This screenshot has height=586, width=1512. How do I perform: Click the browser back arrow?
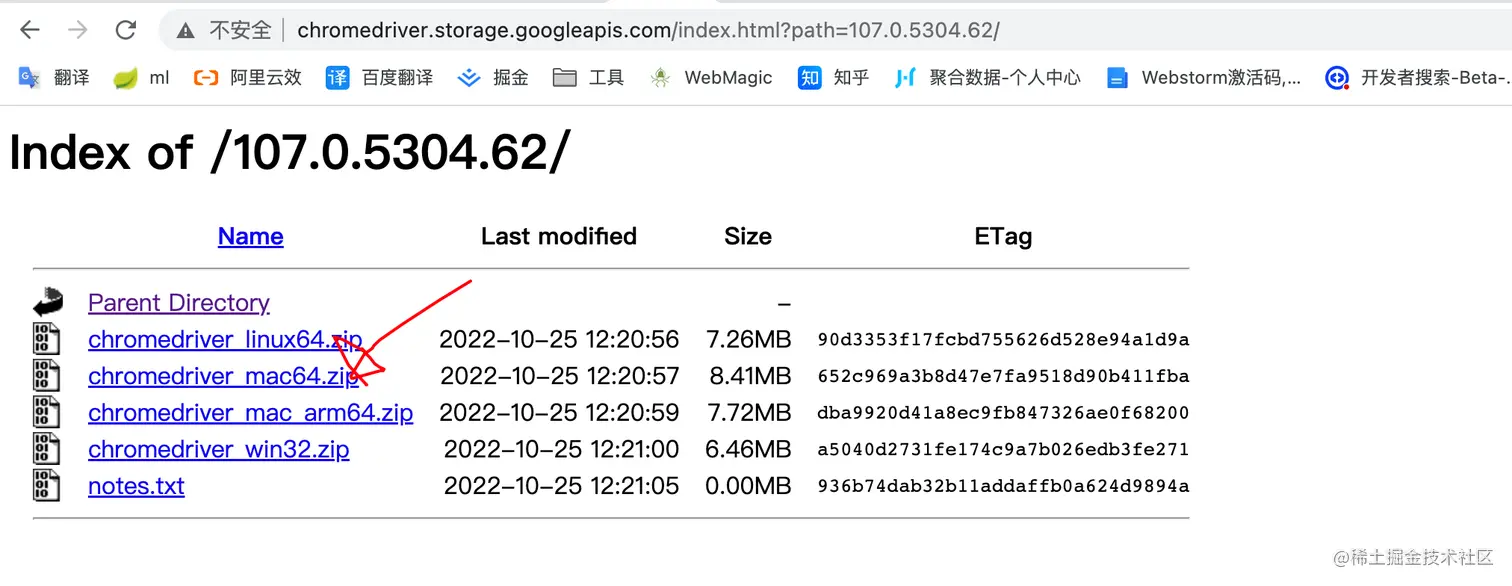tap(30, 30)
